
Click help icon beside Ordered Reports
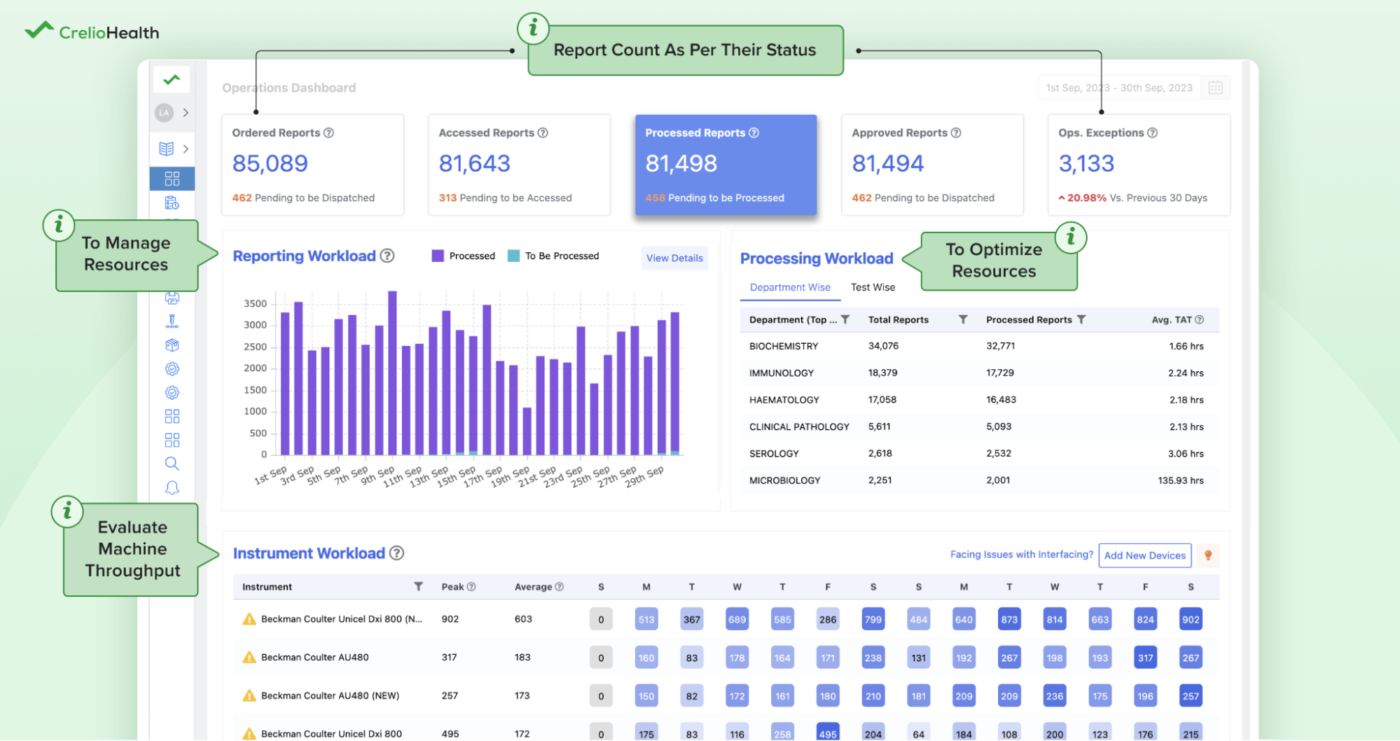click(x=329, y=133)
